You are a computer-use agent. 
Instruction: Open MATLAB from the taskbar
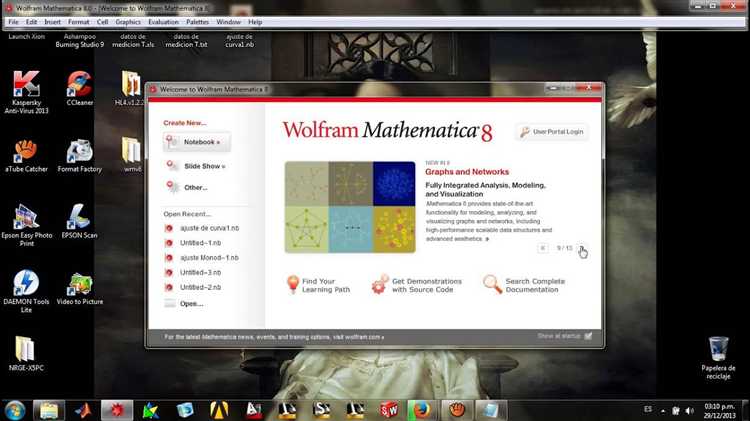pyautogui.click(x=83, y=410)
